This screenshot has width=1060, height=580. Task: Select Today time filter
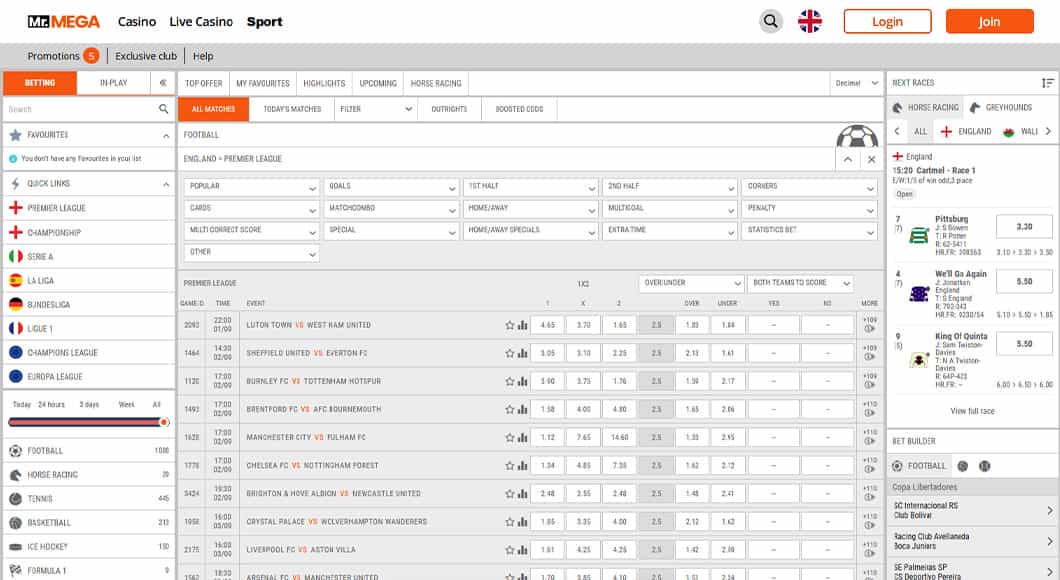22,404
